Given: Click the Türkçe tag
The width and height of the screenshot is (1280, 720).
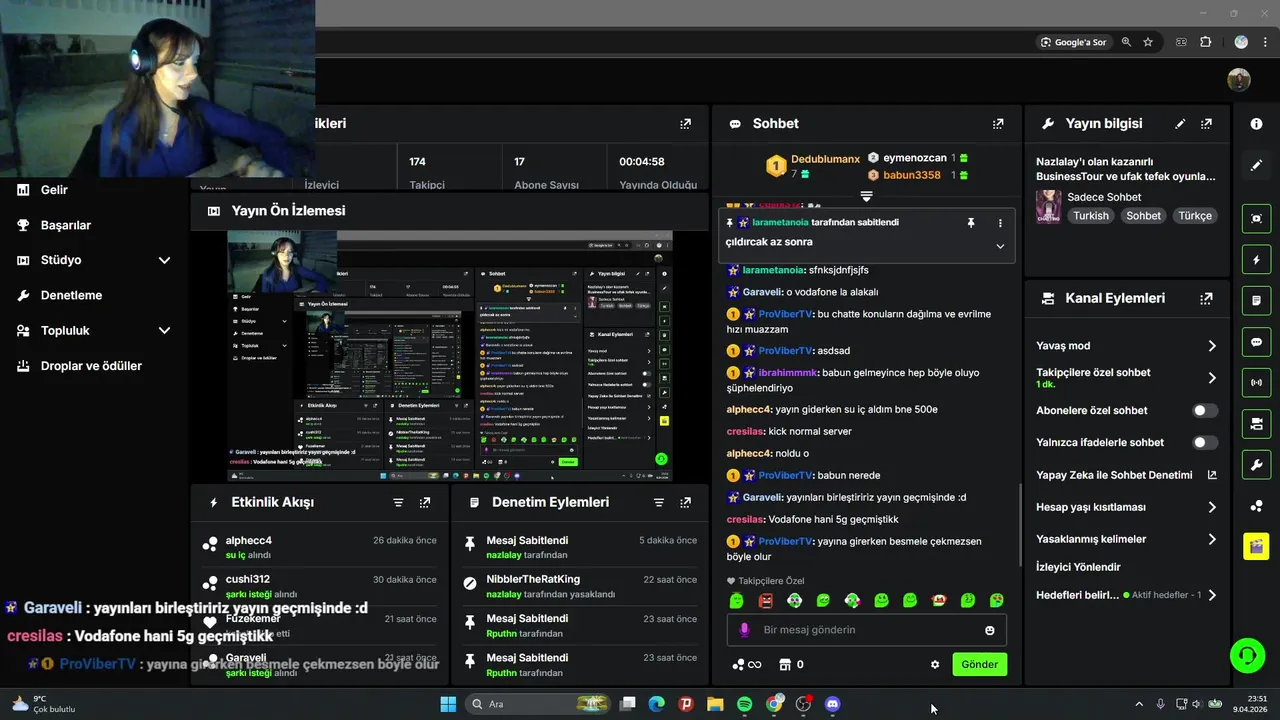Looking at the screenshot, I should point(1194,216).
